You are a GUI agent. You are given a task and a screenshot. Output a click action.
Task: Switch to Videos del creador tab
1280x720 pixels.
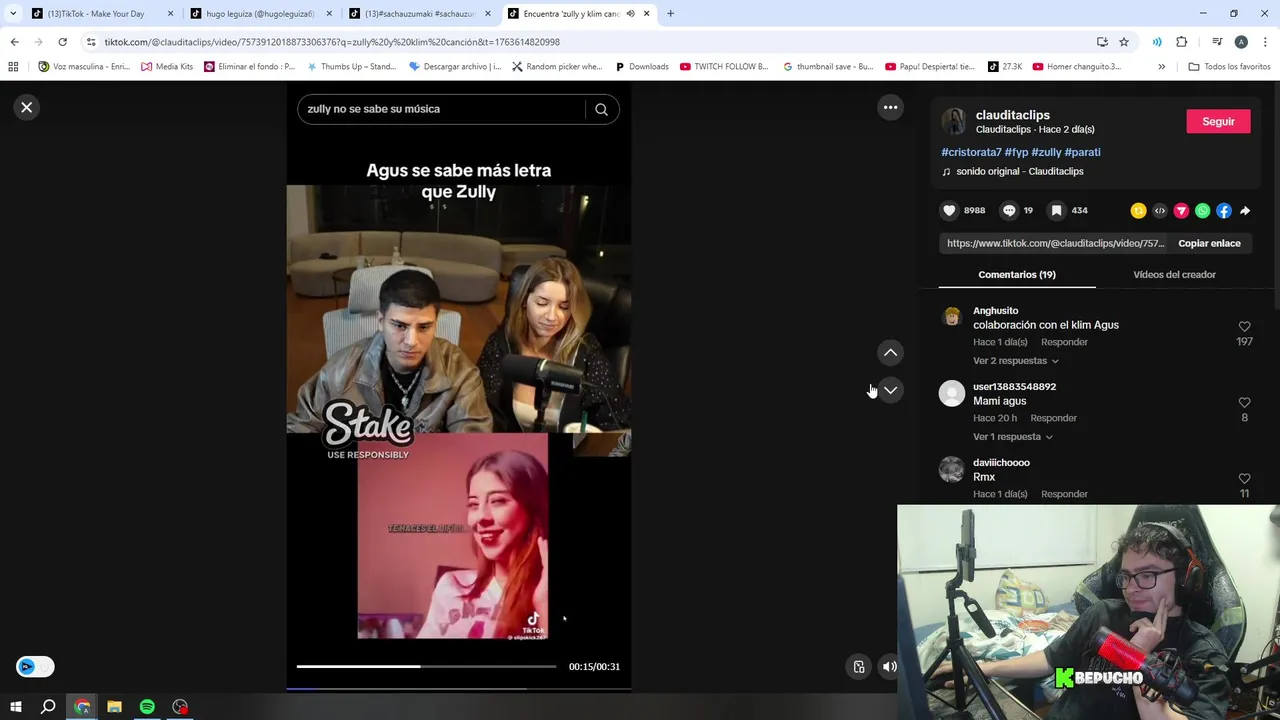(1174, 274)
